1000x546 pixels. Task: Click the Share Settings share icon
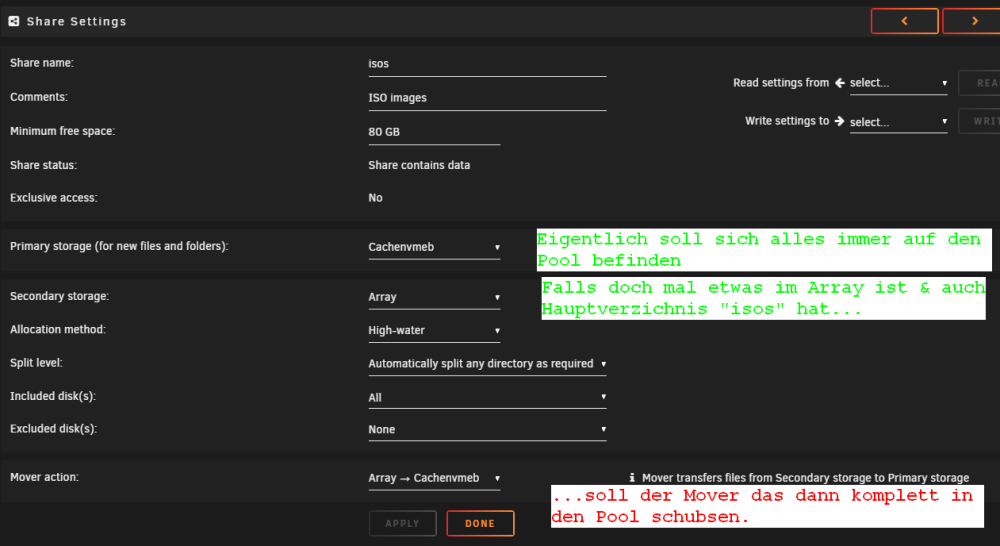(13, 21)
